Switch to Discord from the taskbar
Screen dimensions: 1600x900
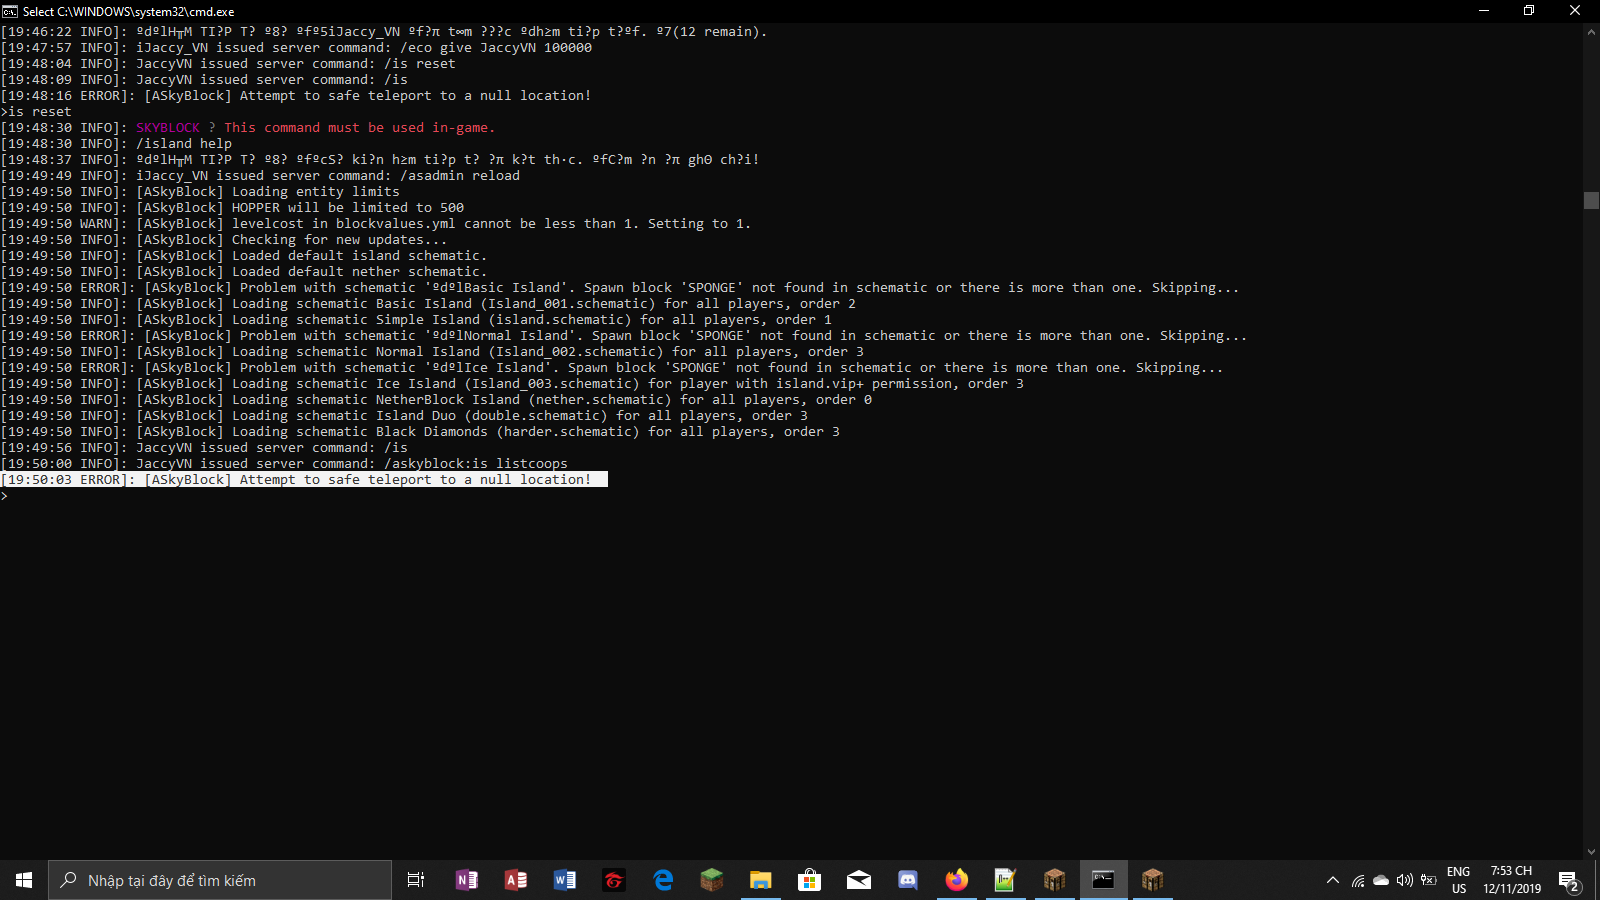point(907,880)
